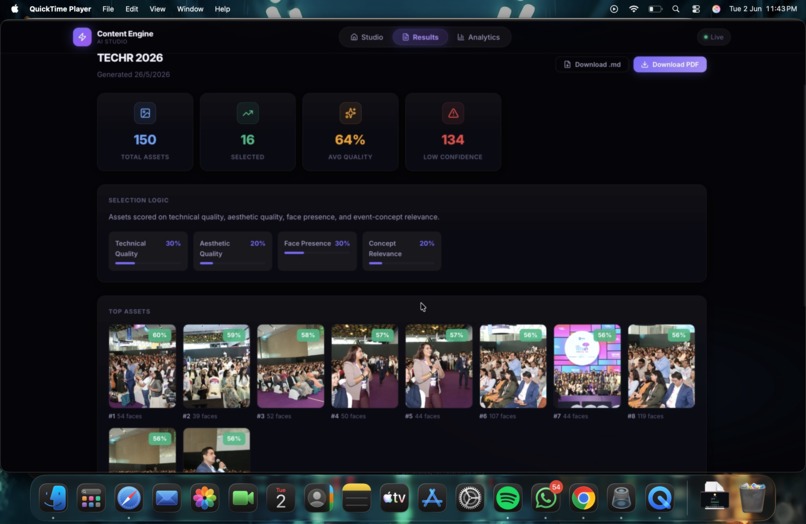
Task: Open top asset #8 with 119 faces
Action: coord(661,366)
